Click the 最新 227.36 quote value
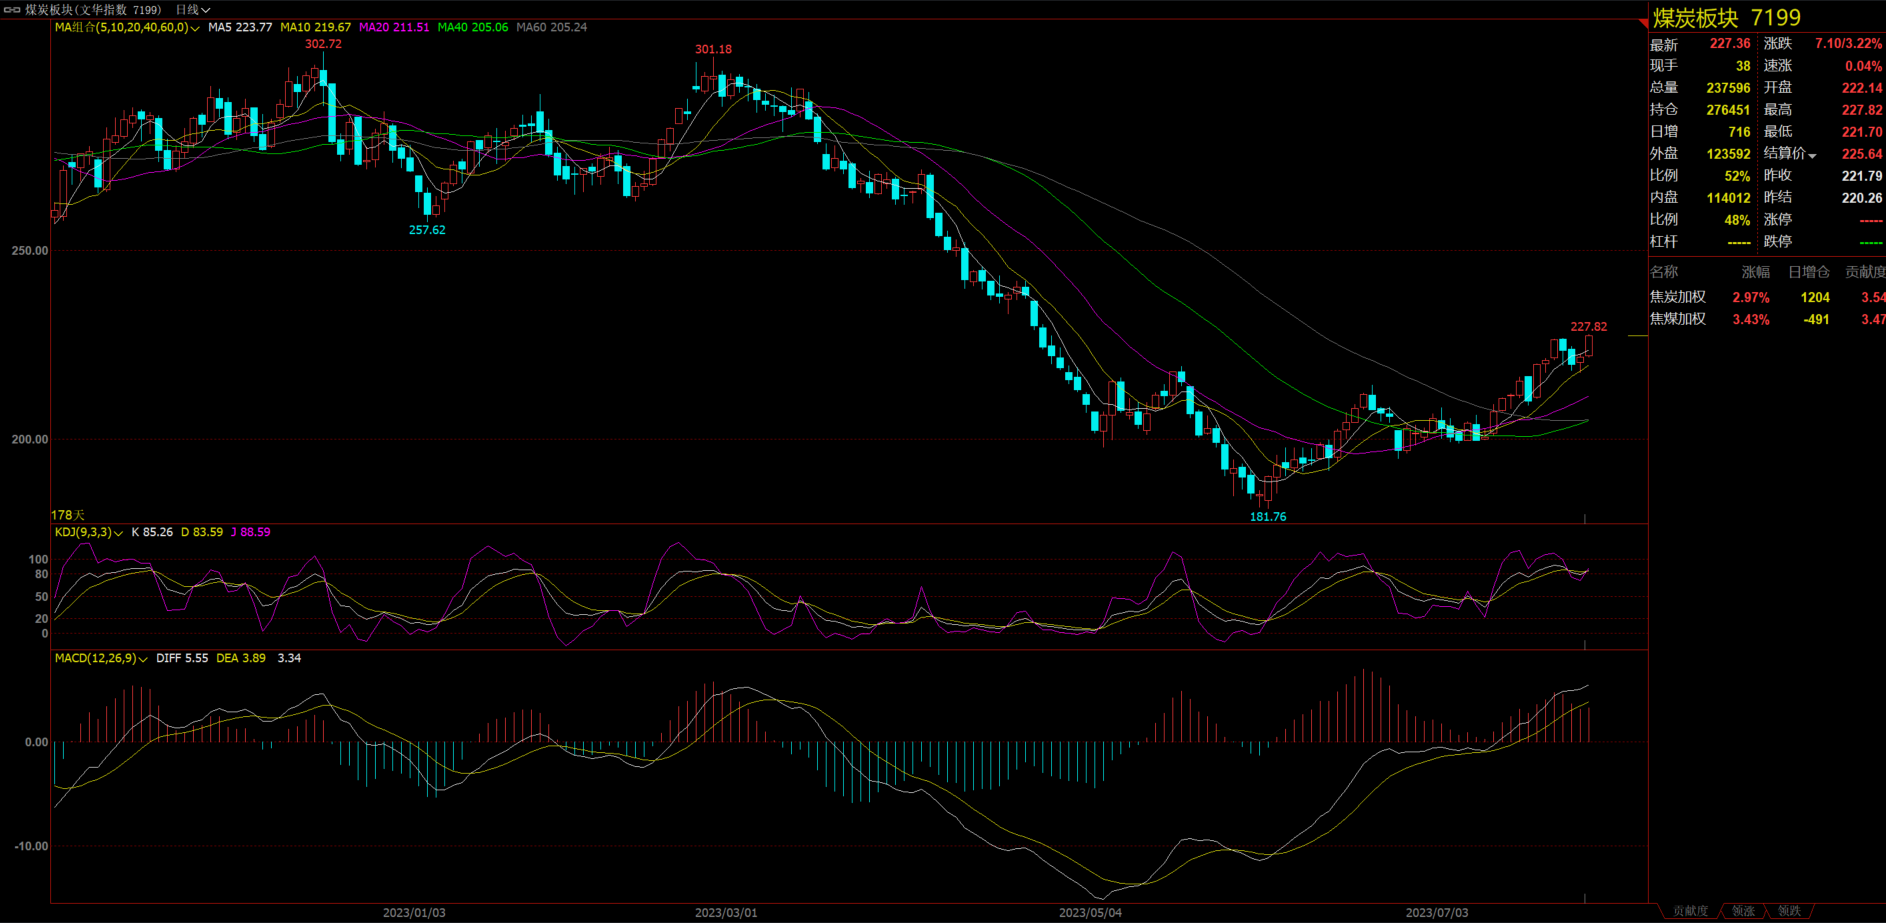The height and width of the screenshot is (923, 1886). click(1730, 44)
